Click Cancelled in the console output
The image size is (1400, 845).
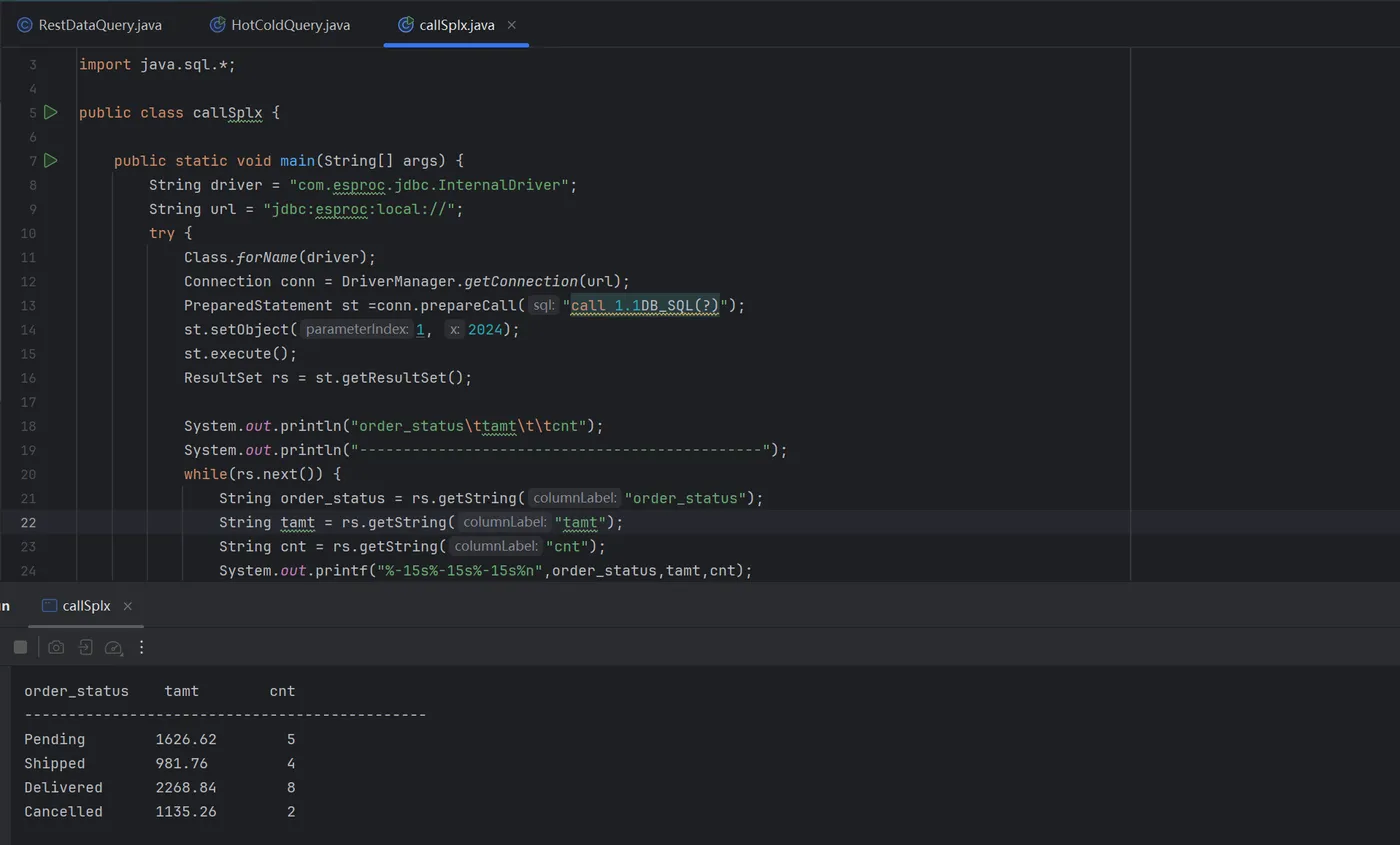[x=63, y=811]
